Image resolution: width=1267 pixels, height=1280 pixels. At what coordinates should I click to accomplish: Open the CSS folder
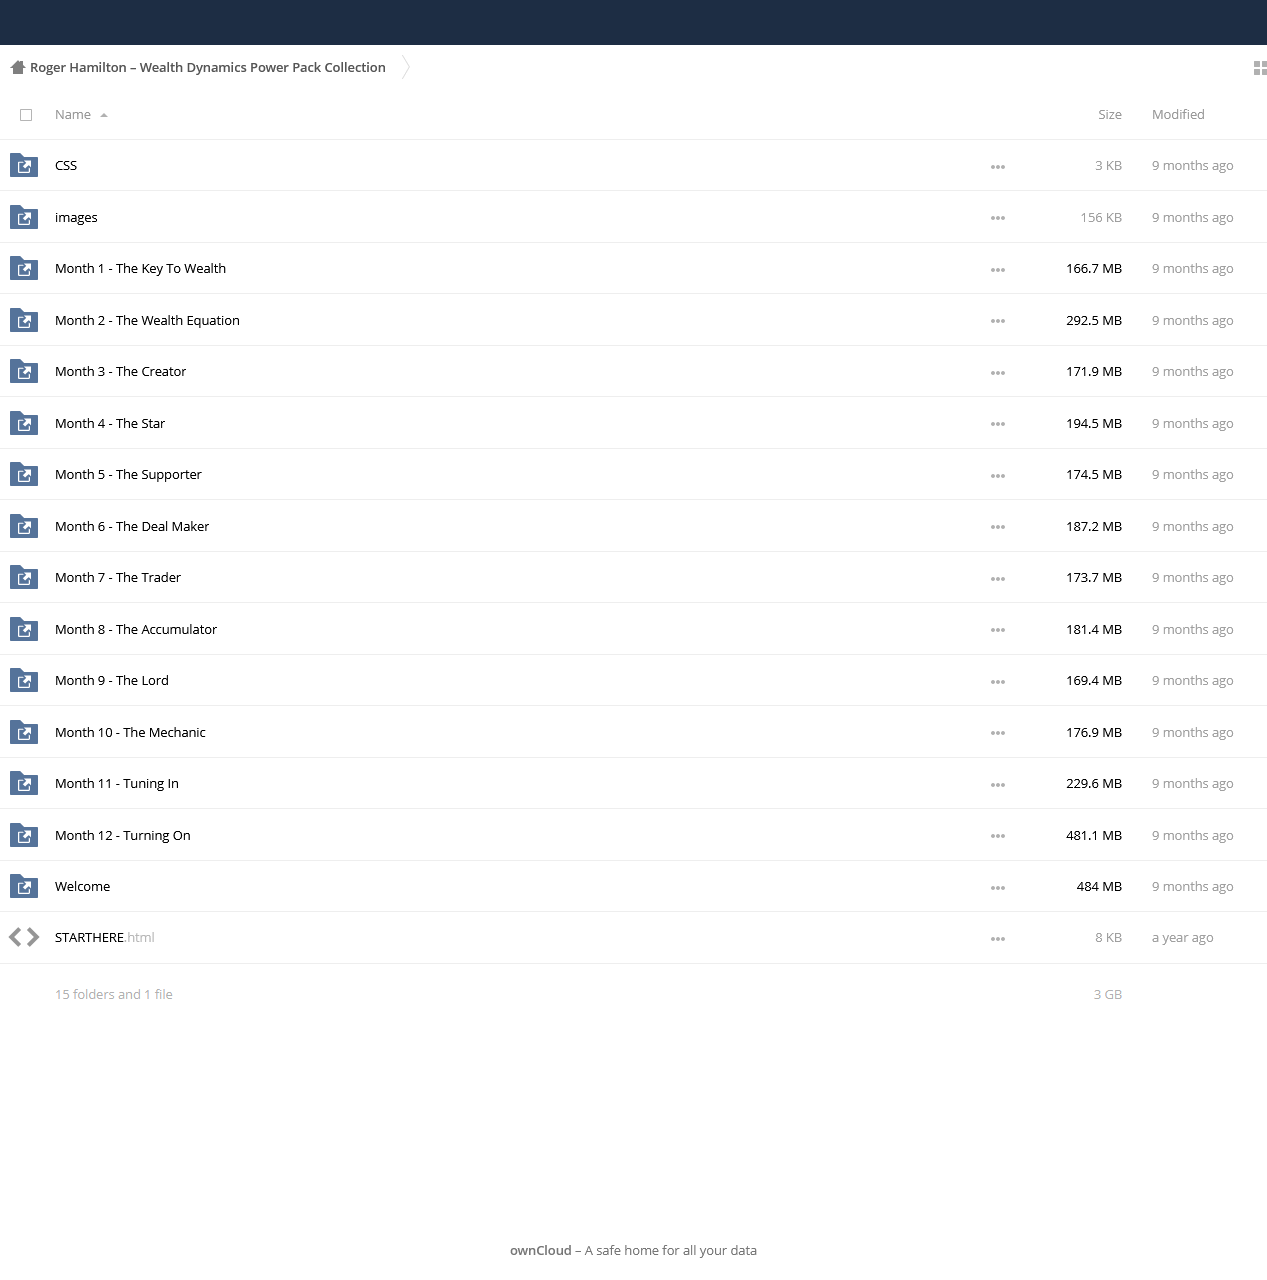(66, 166)
